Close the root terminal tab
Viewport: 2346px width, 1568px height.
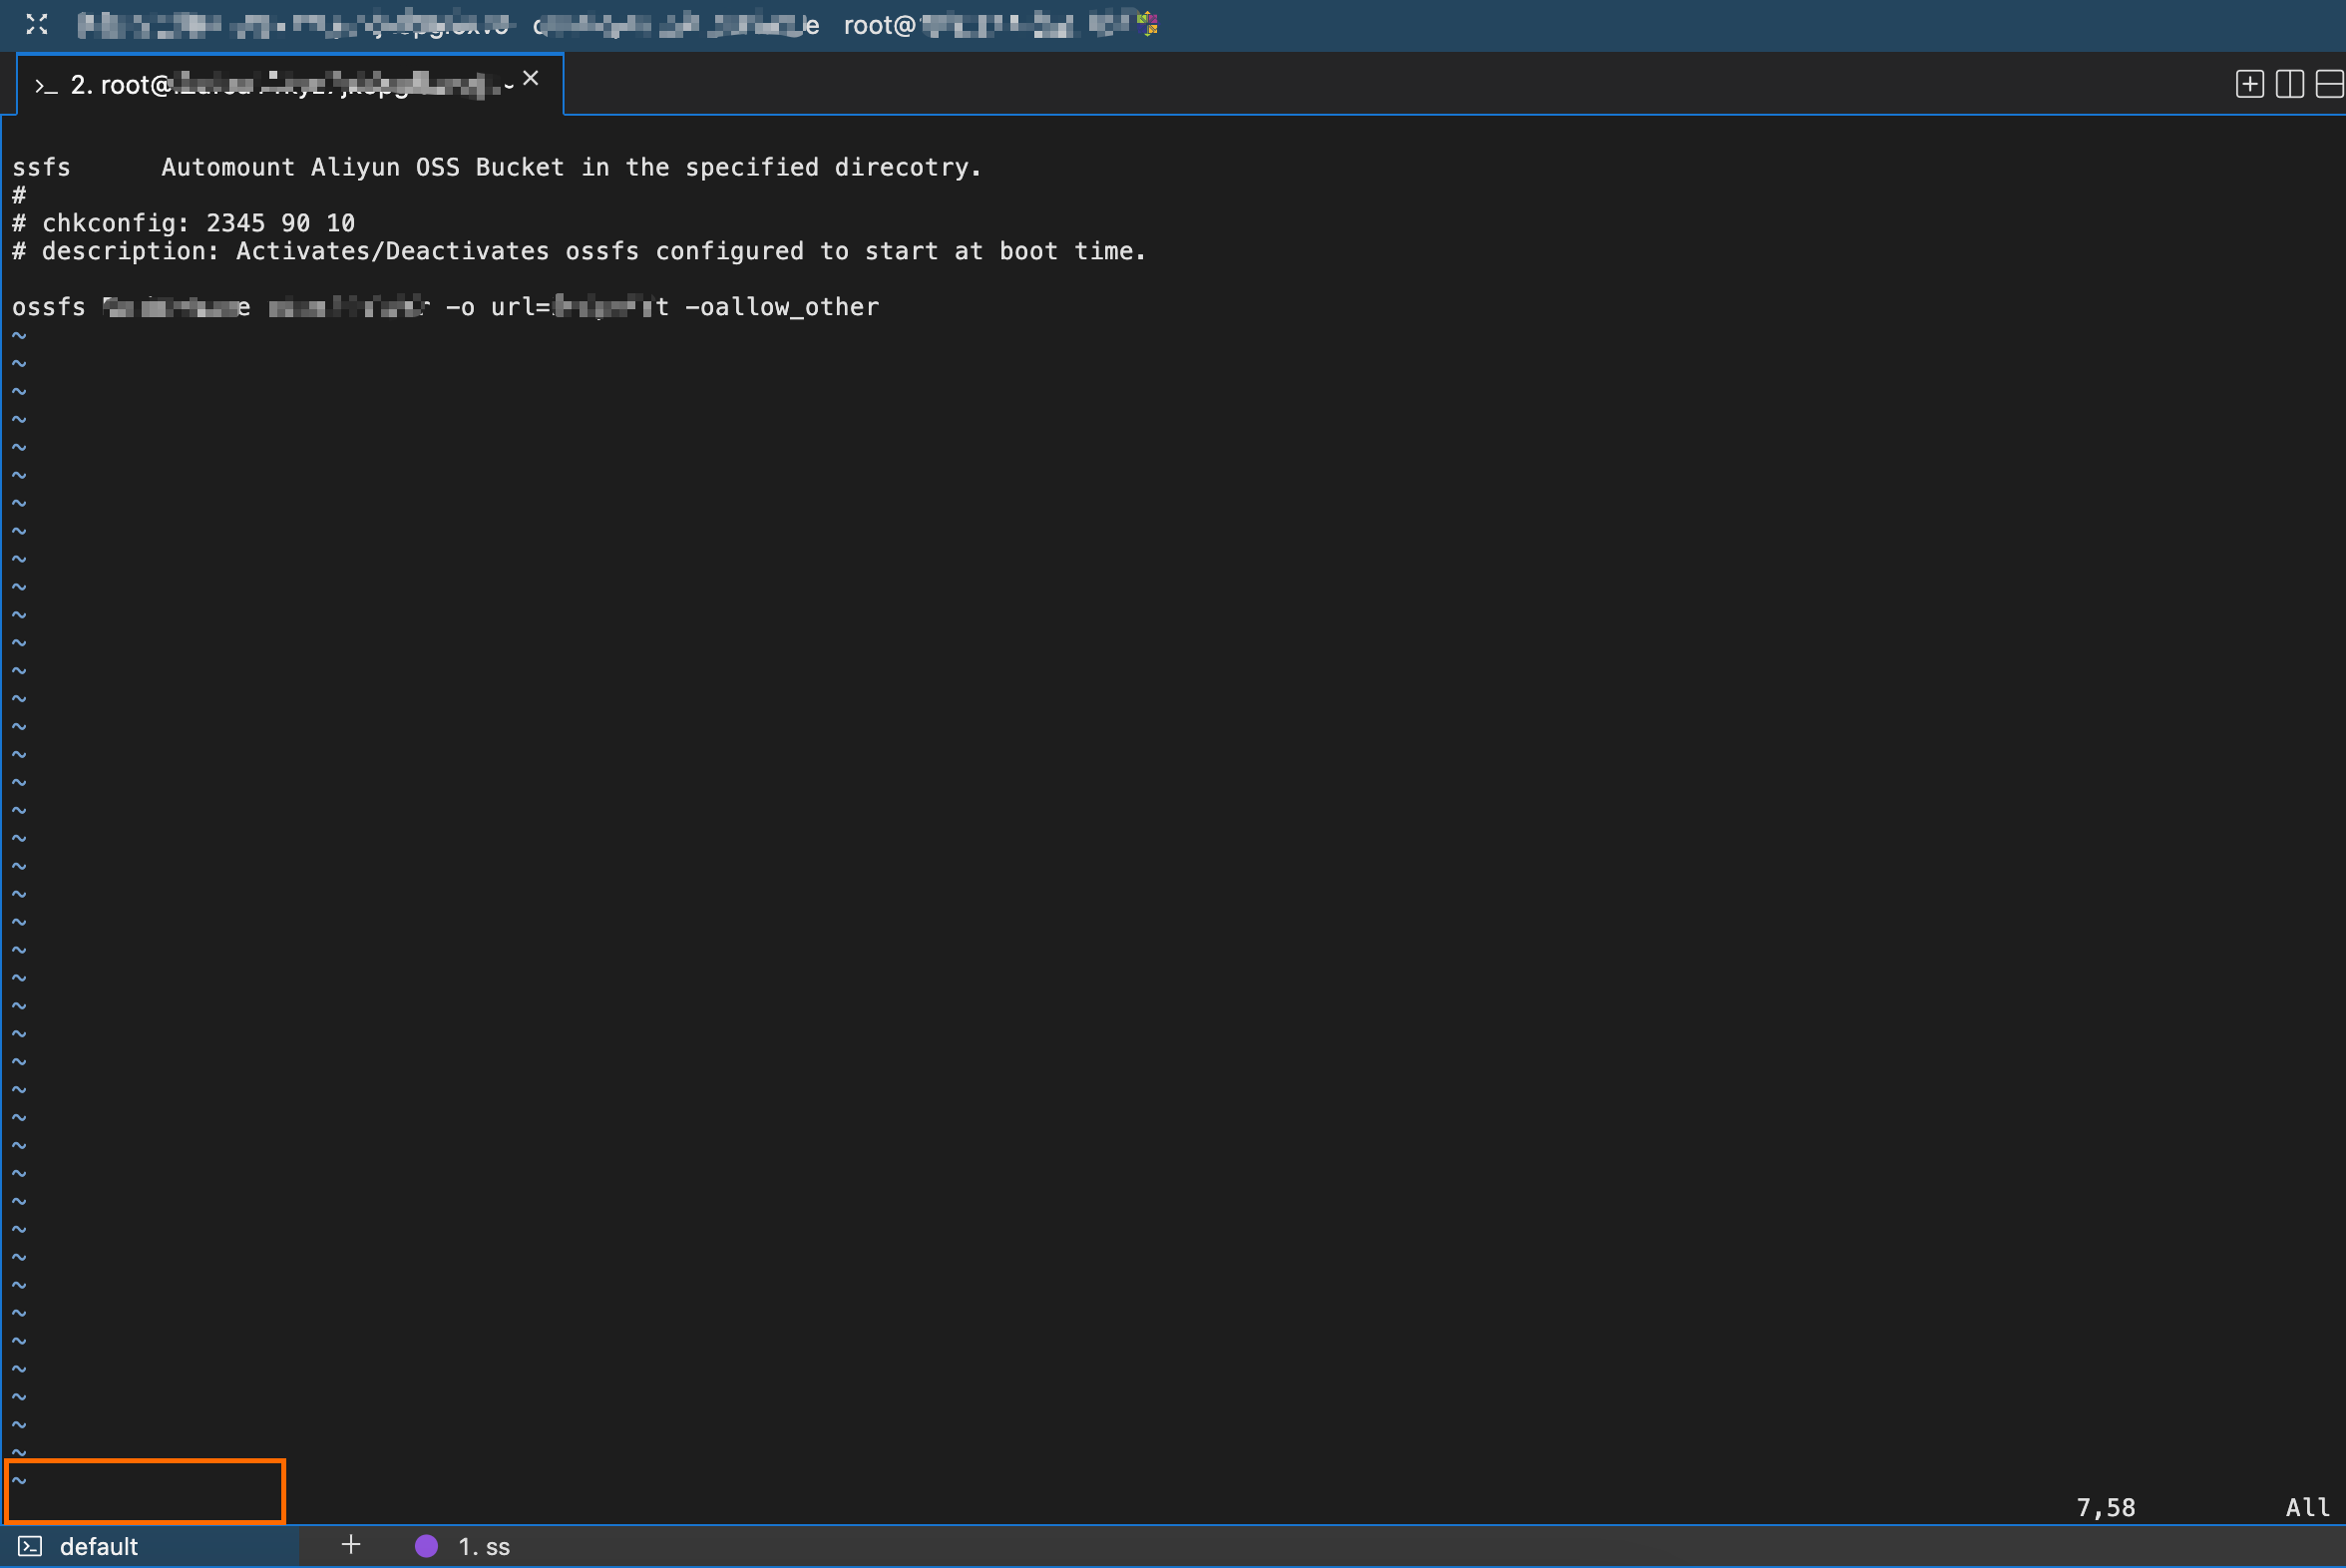point(531,78)
